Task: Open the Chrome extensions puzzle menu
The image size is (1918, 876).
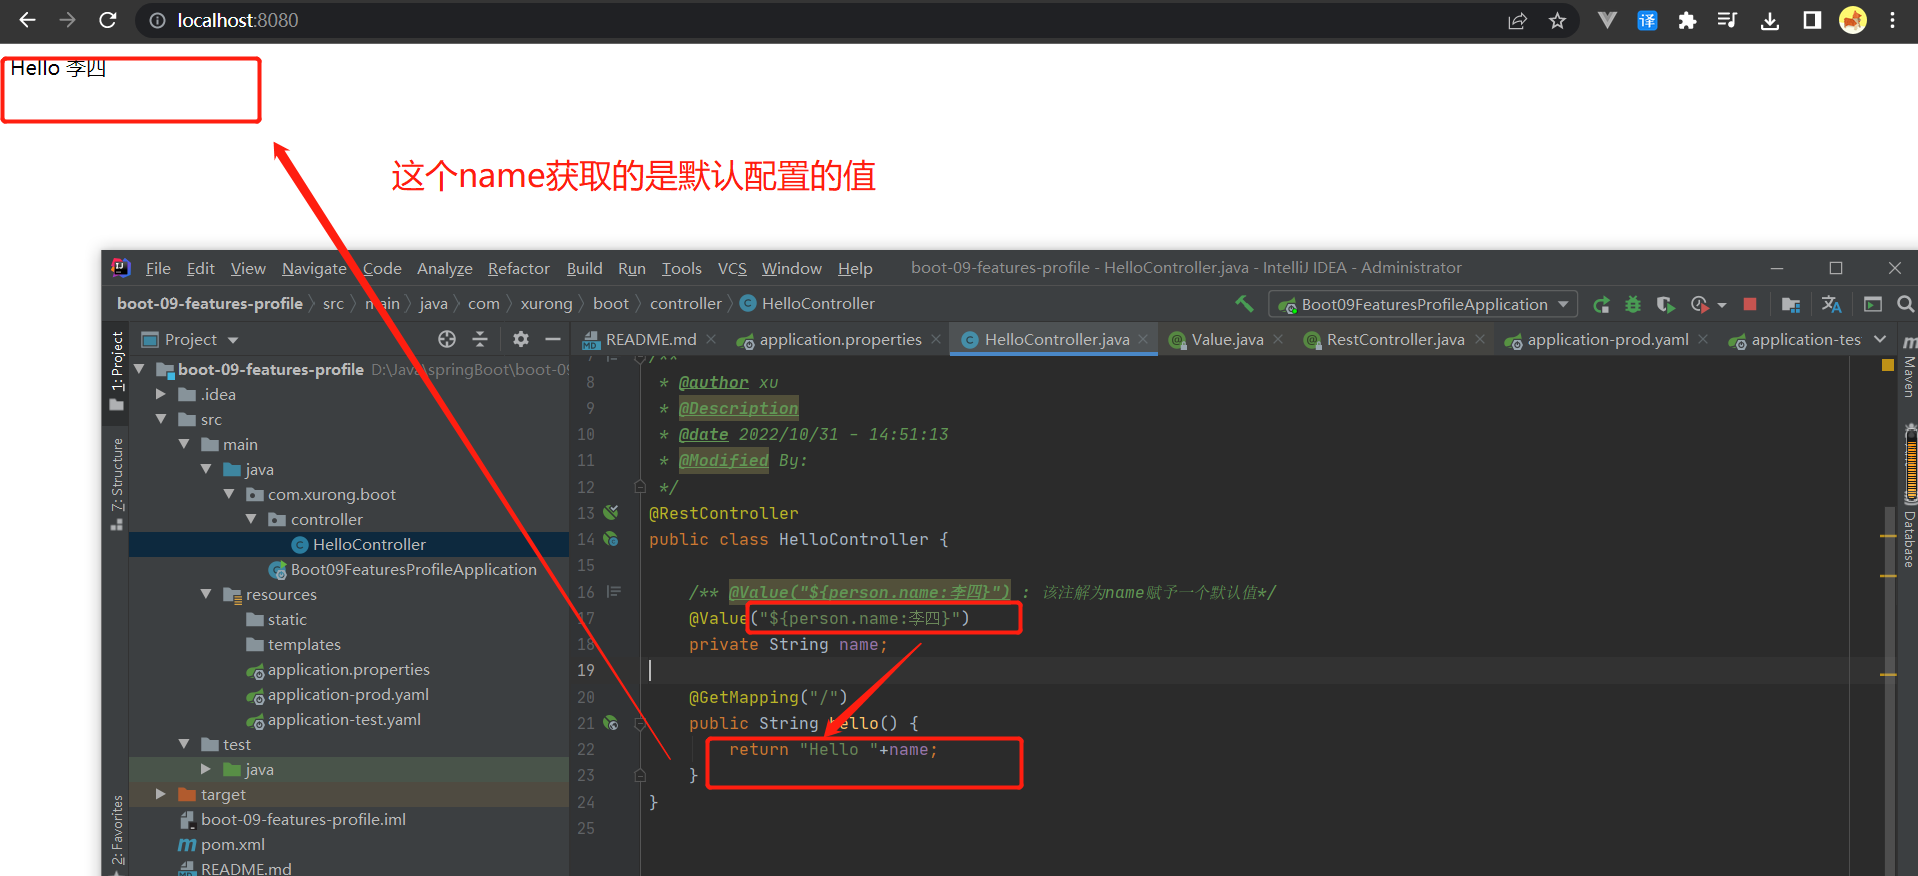Action: [1687, 20]
